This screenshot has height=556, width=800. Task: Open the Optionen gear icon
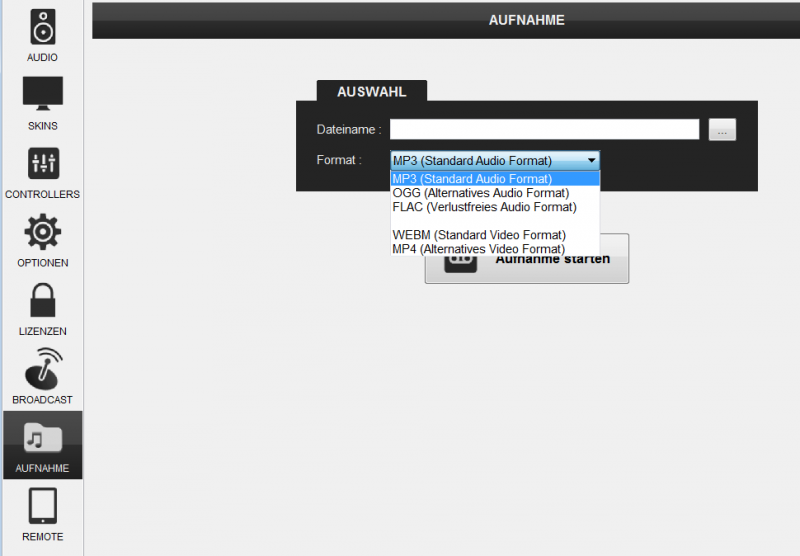43,232
